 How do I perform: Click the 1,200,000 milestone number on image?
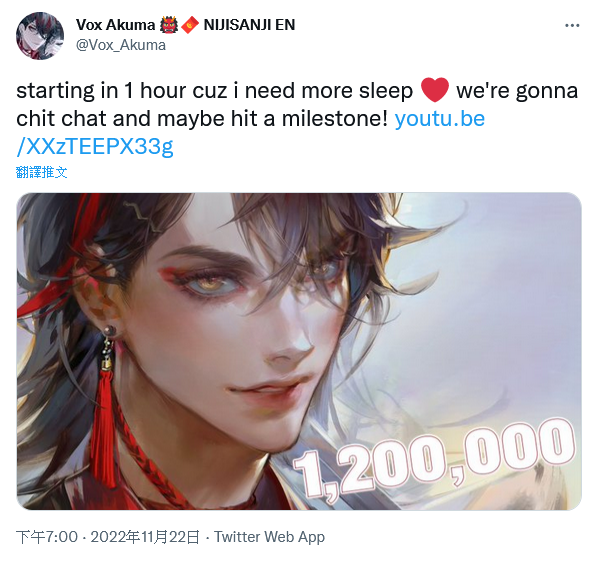[x=434, y=459]
